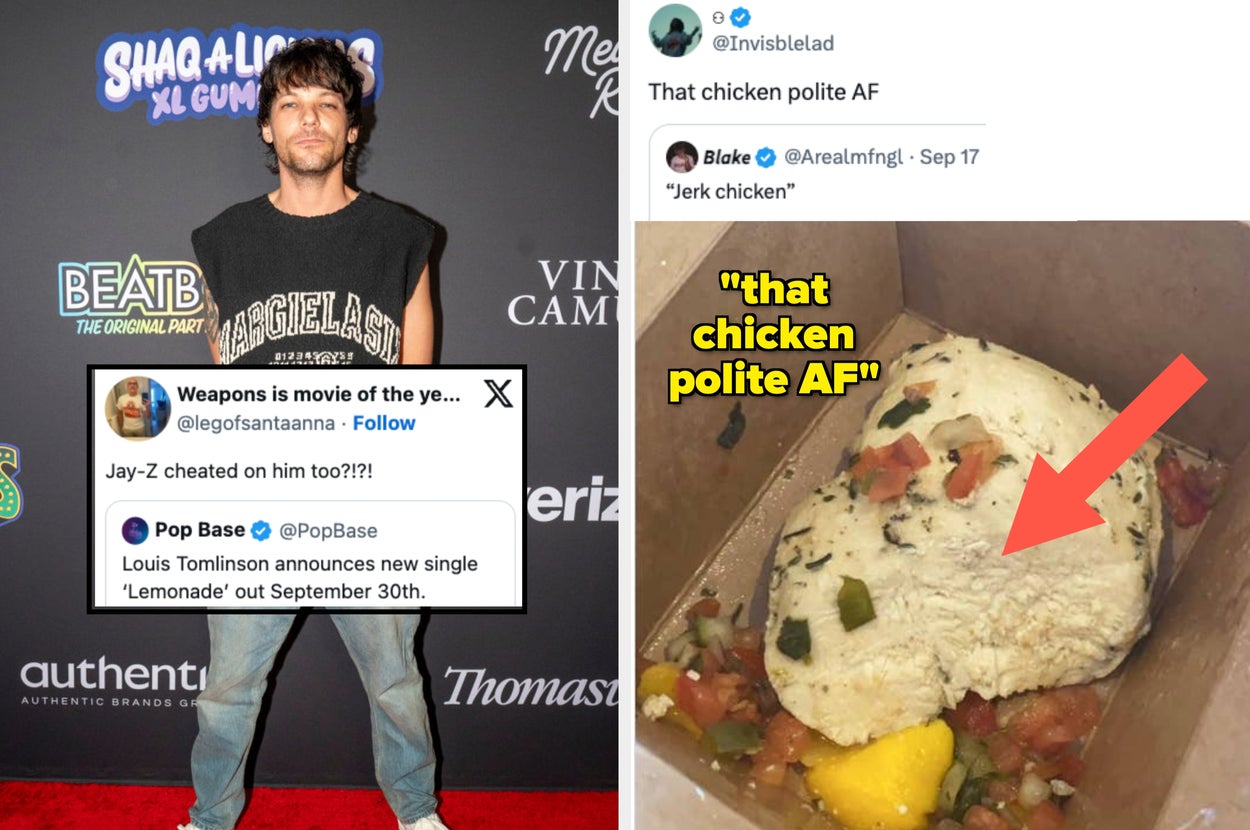Open legofsantaanna's profile avatar

(x=138, y=408)
